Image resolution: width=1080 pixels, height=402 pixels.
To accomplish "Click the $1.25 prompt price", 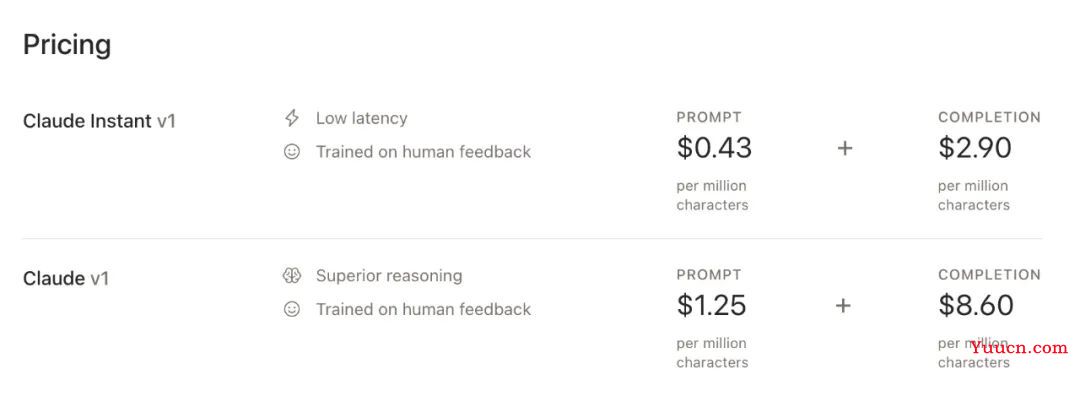I will point(712,306).
